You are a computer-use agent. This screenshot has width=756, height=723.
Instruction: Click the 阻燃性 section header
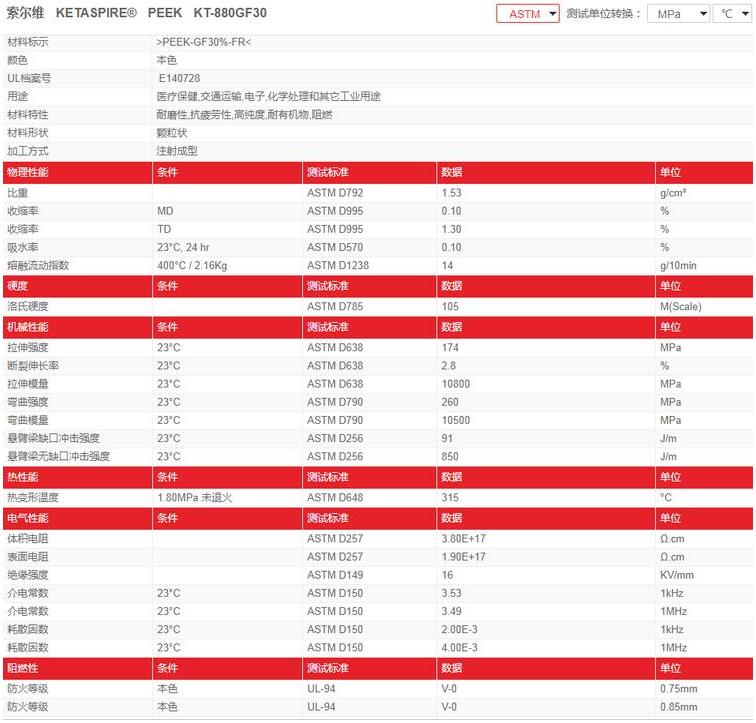pos(23,668)
